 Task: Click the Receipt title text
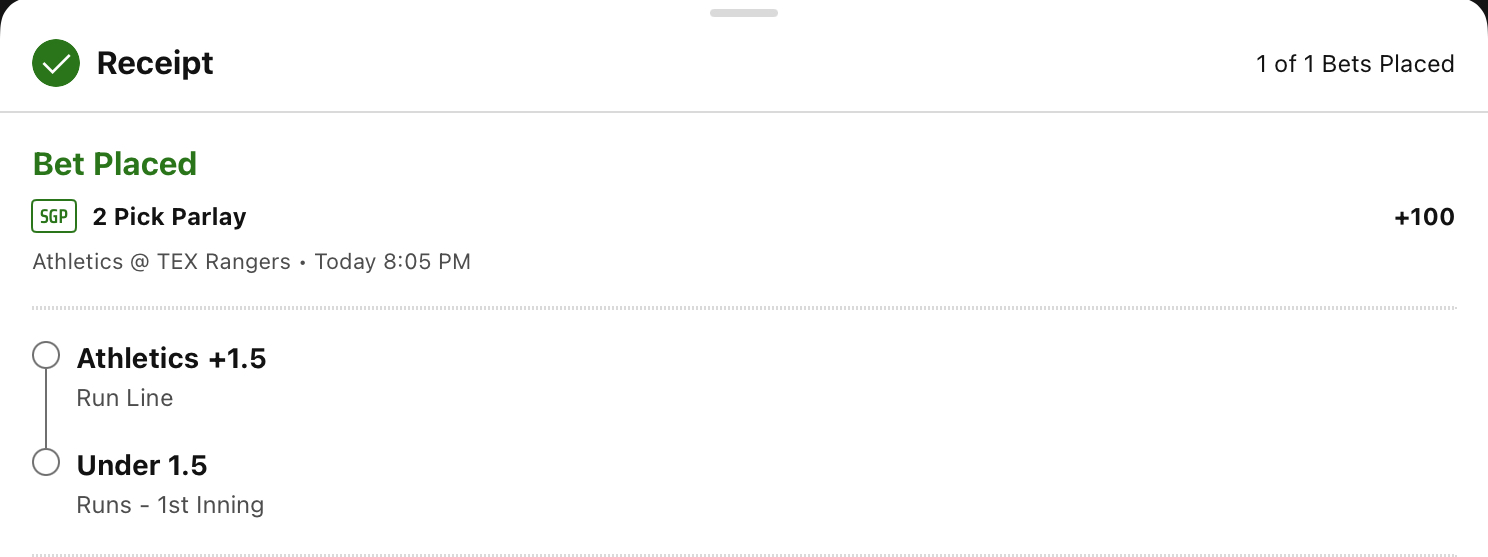(x=155, y=63)
